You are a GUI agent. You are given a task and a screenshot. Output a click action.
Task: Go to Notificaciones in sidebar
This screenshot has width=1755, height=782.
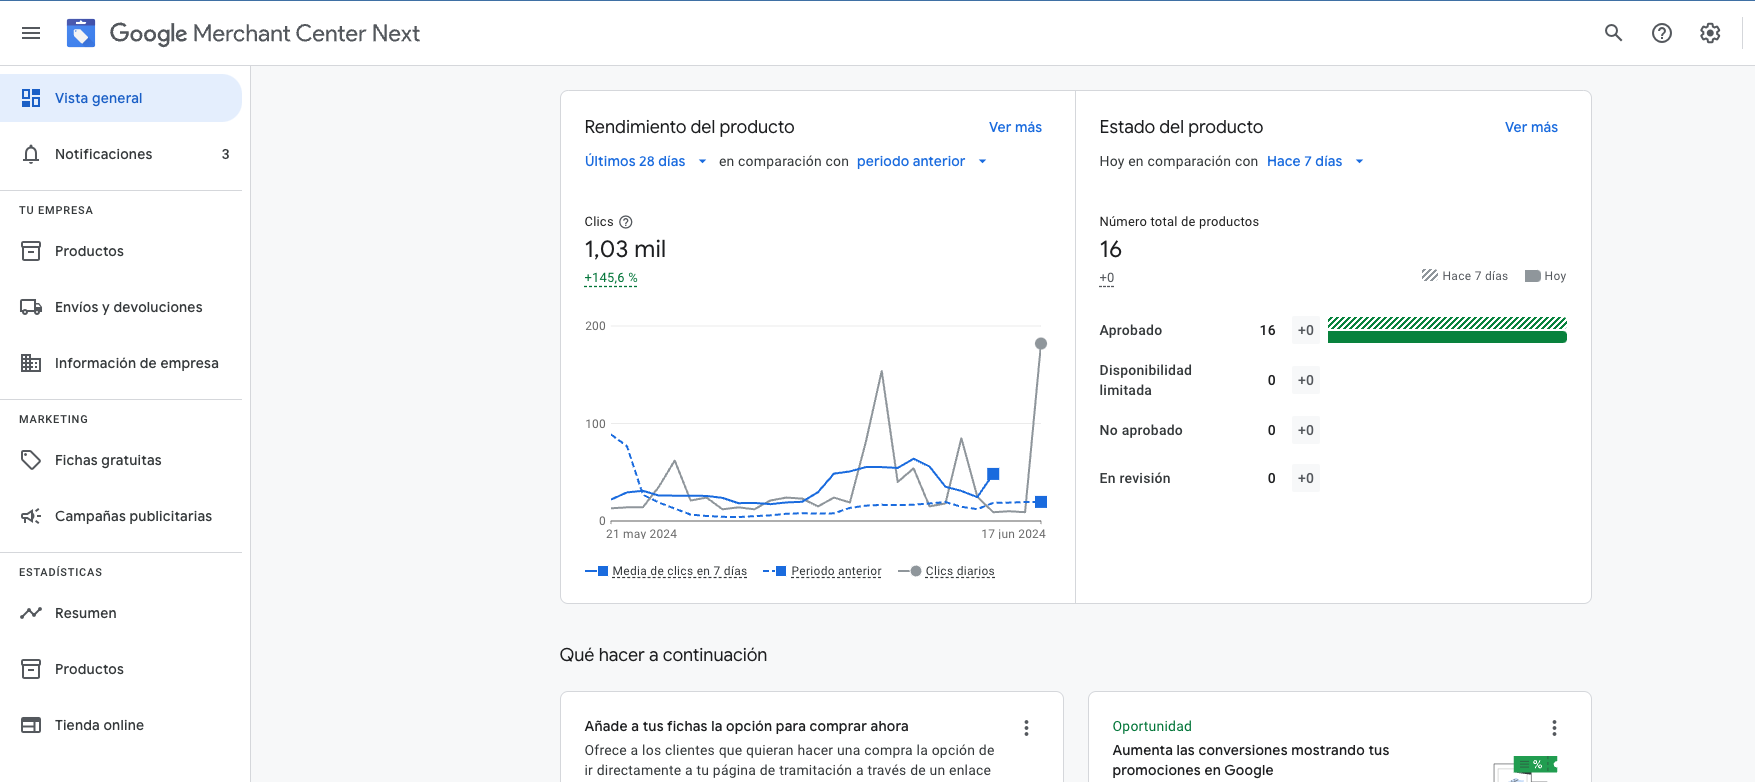(x=103, y=154)
